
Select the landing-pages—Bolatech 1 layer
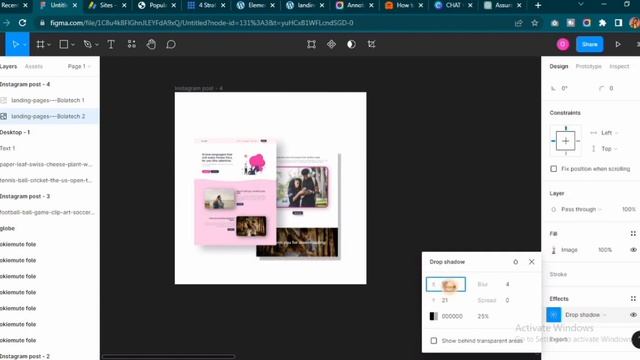coord(49,100)
